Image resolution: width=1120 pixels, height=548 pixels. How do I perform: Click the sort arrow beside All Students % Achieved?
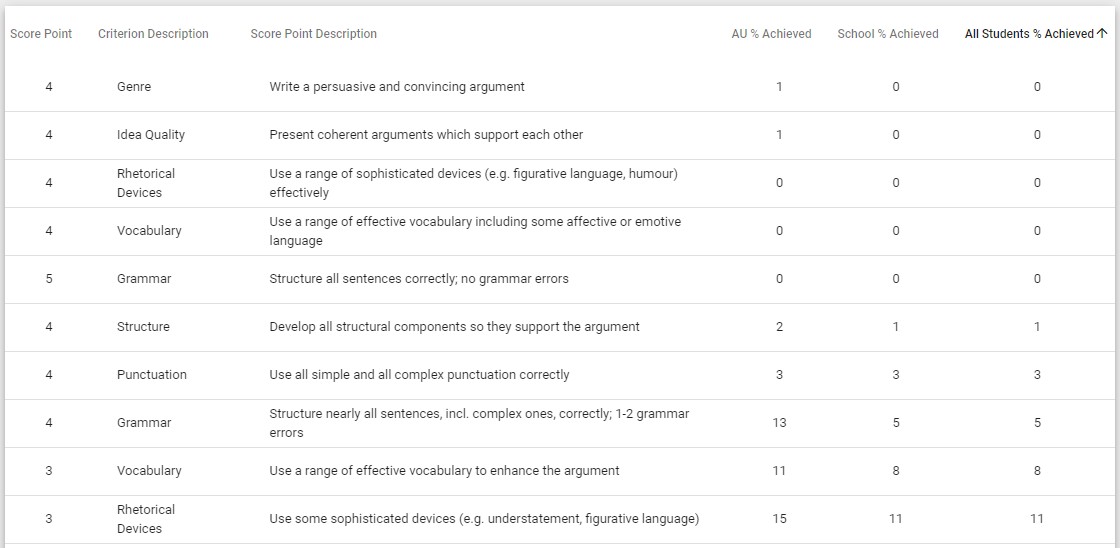coord(1101,34)
